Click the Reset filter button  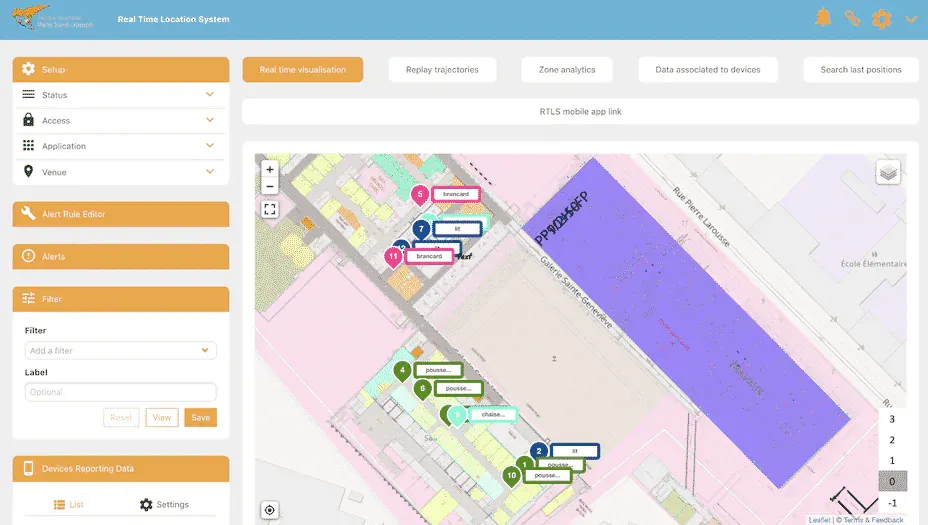coord(121,417)
